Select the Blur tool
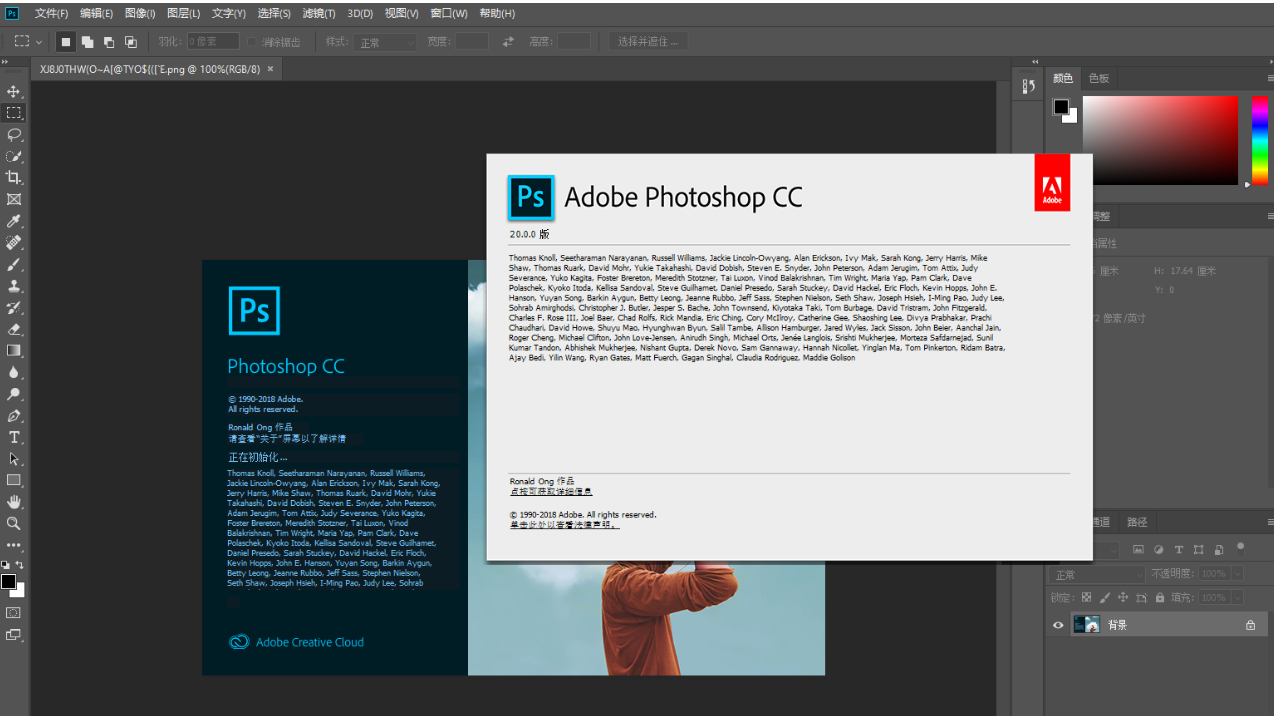Image resolution: width=1274 pixels, height=716 pixels. pos(14,372)
